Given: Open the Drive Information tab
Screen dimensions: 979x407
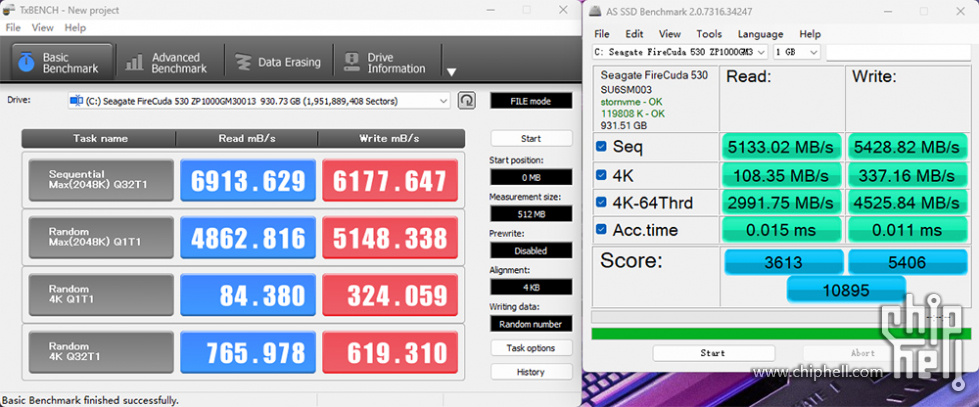Looking at the screenshot, I should click(x=386, y=62).
